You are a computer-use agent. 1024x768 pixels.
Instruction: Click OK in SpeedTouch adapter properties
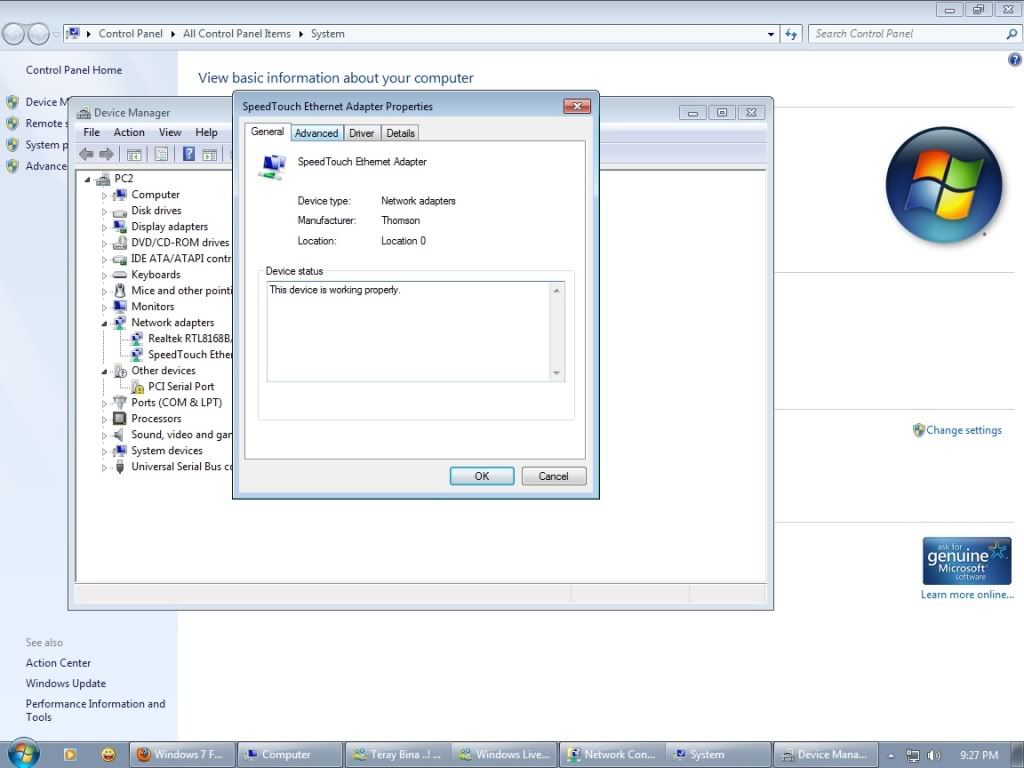(482, 476)
